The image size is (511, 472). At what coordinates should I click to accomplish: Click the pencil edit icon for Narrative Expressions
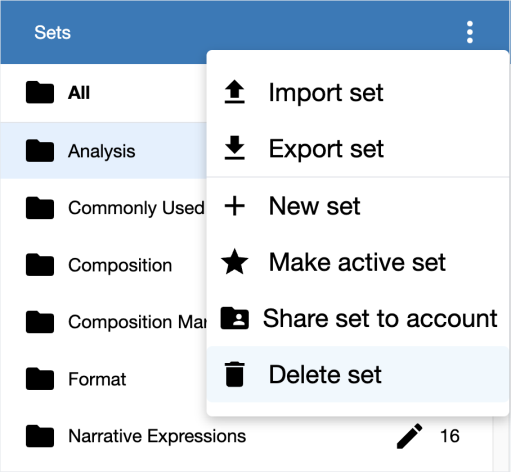pyautogui.click(x=409, y=436)
